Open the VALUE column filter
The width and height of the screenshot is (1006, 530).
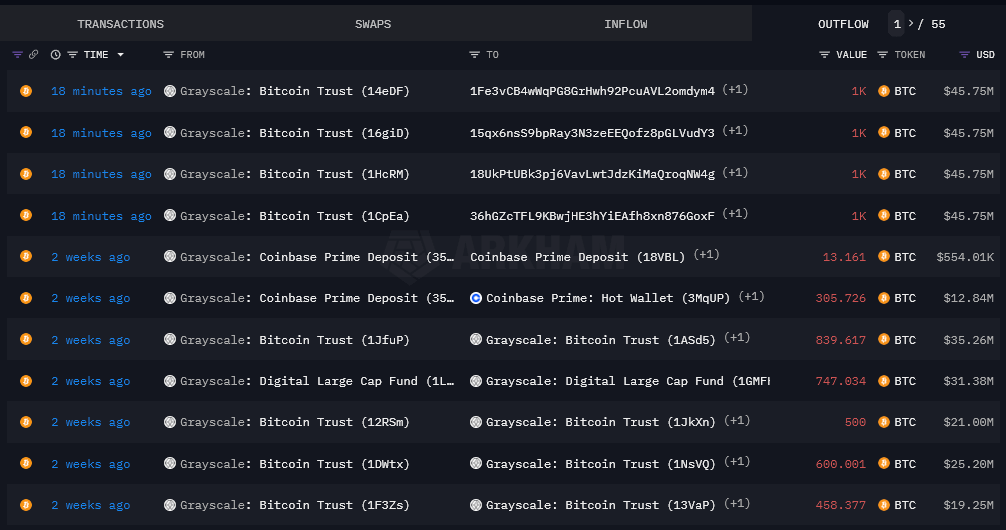pos(824,55)
